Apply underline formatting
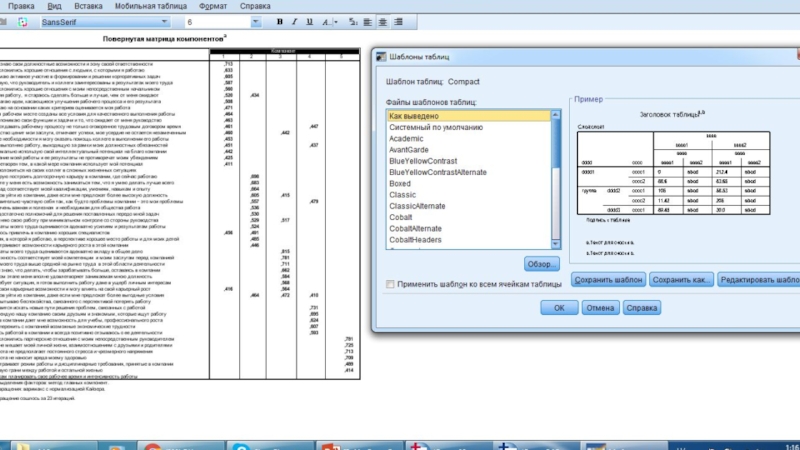 (308, 21)
